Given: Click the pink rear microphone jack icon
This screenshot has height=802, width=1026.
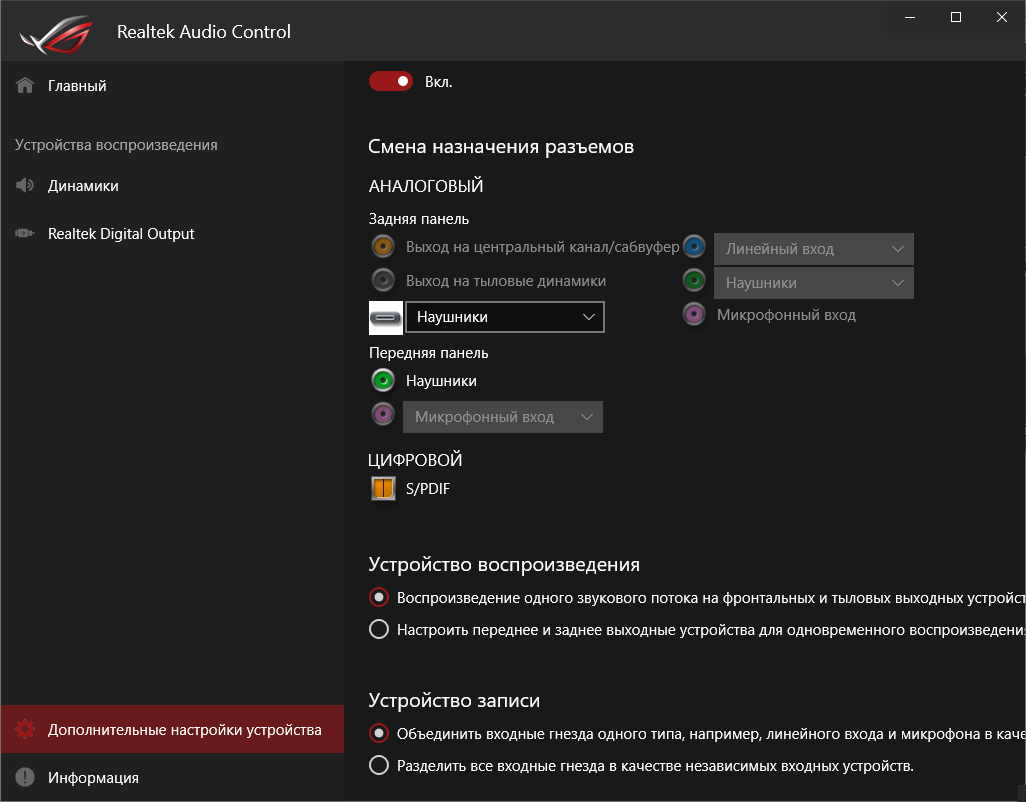Looking at the screenshot, I should [x=695, y=314].
